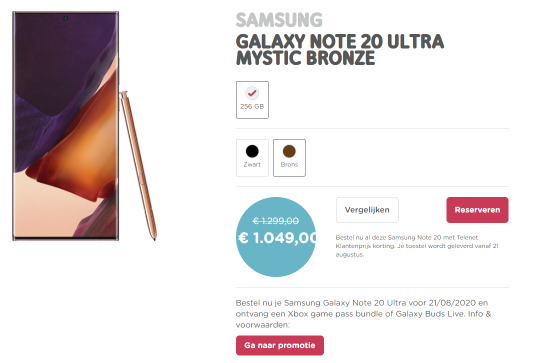The width and height of the screenshot is (533, 363).
Task: Choose the Zwart black color swatch
Action: point(252,158)
